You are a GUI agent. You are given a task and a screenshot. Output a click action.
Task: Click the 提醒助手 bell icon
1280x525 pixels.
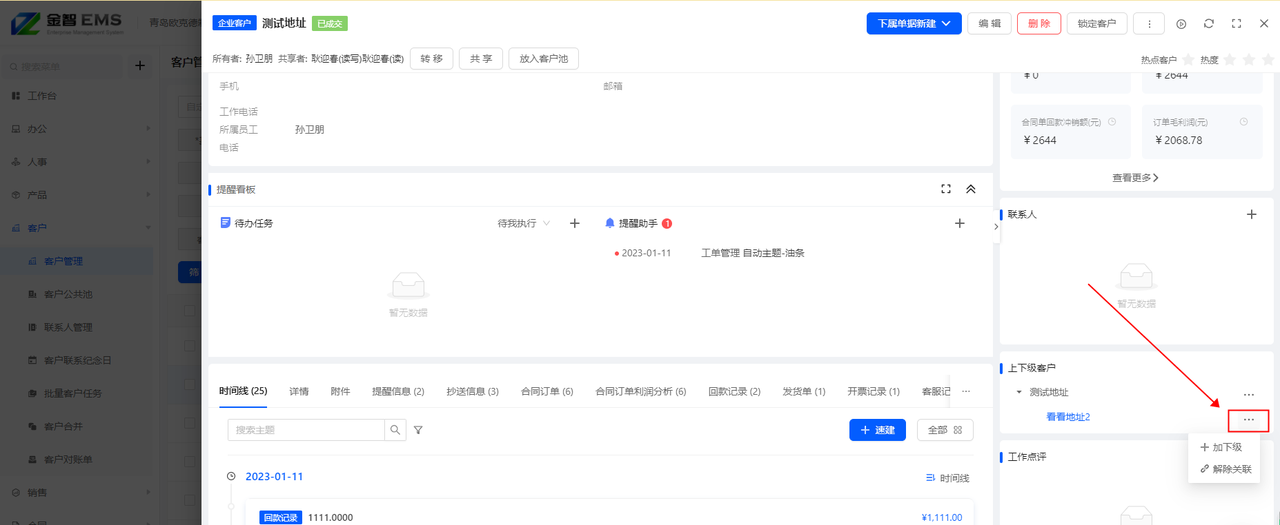(x=610, y=223)
